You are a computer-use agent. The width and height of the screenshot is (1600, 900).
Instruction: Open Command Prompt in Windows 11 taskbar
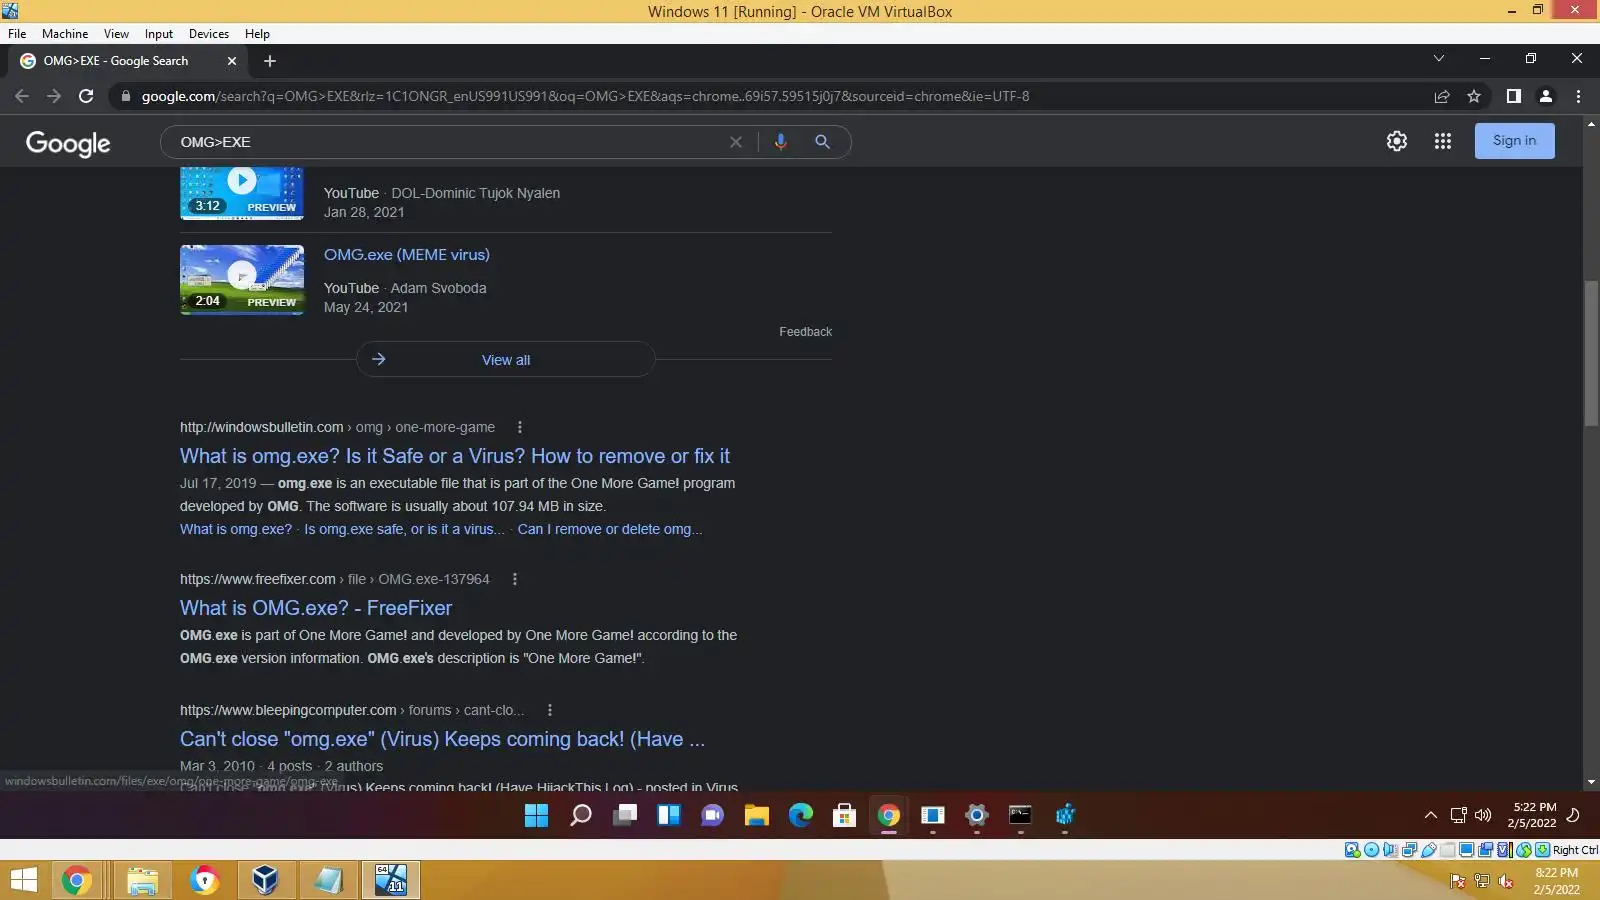[1020, 816]
